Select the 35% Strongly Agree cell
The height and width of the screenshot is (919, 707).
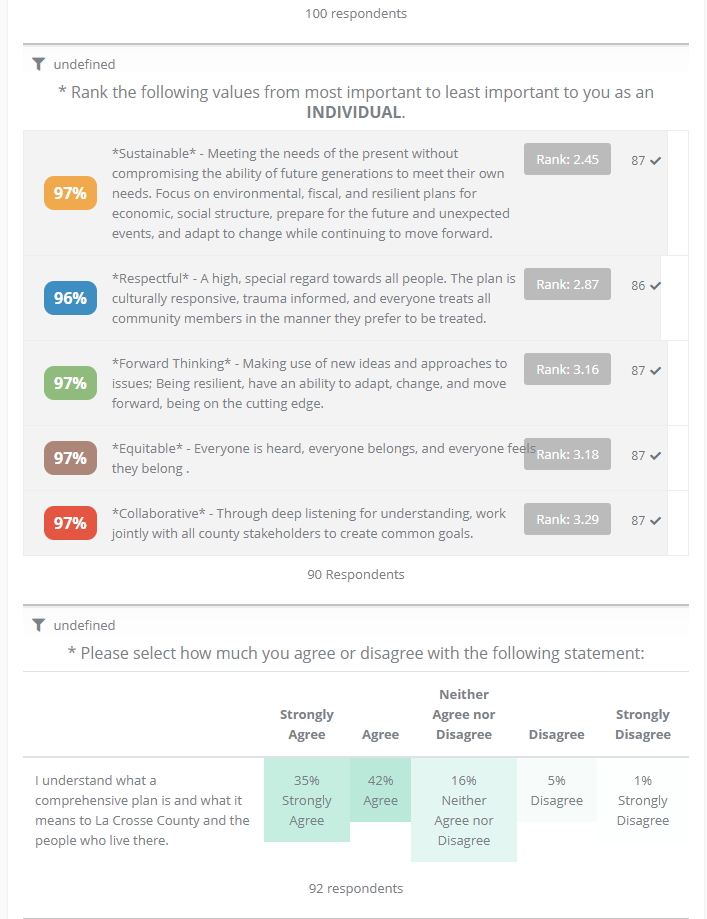click(307, 800)
